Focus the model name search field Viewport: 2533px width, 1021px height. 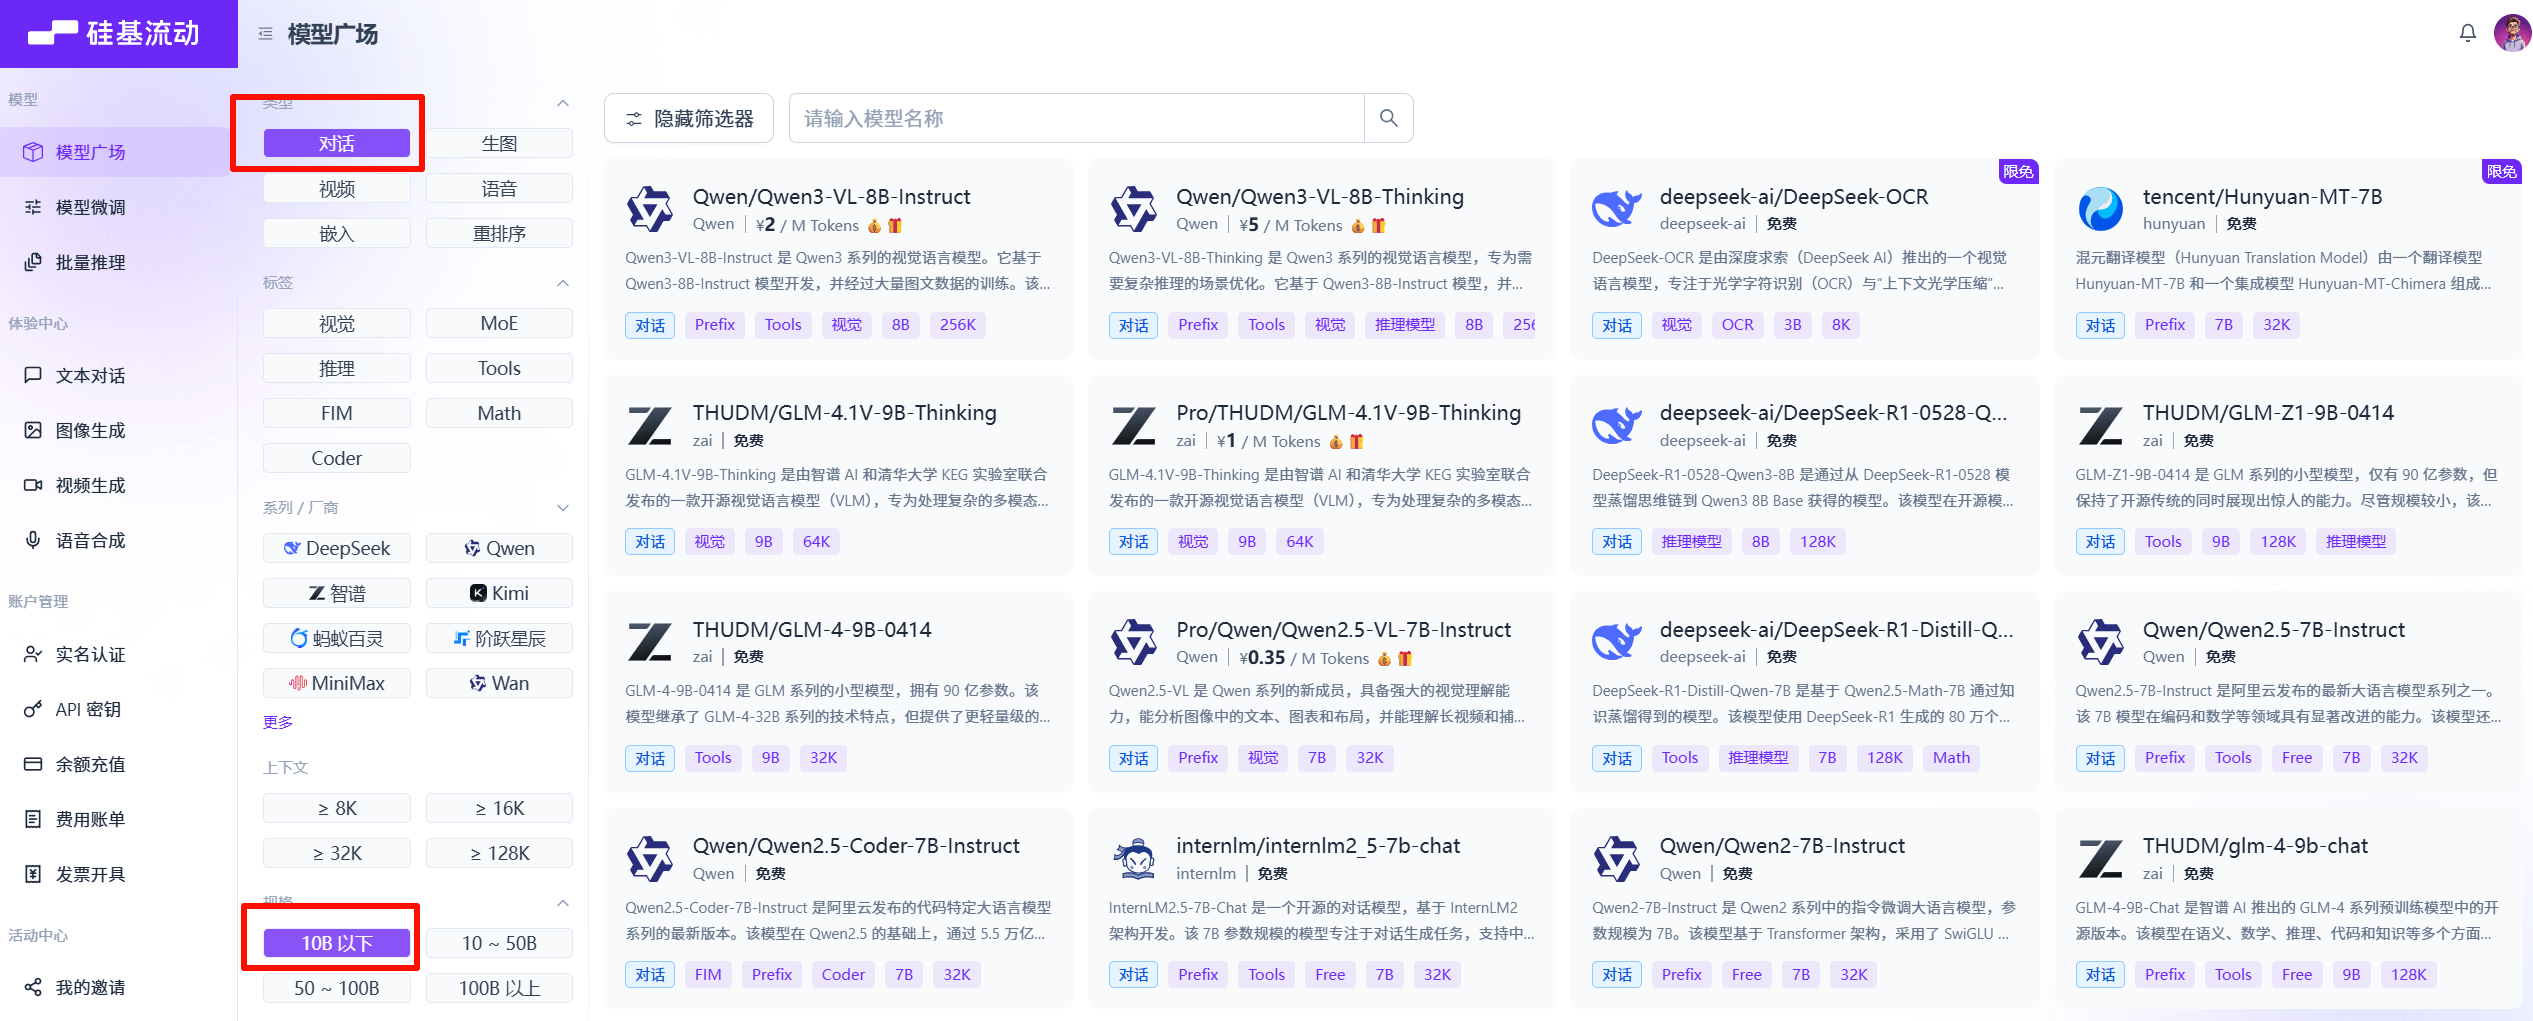[1075, 118]
